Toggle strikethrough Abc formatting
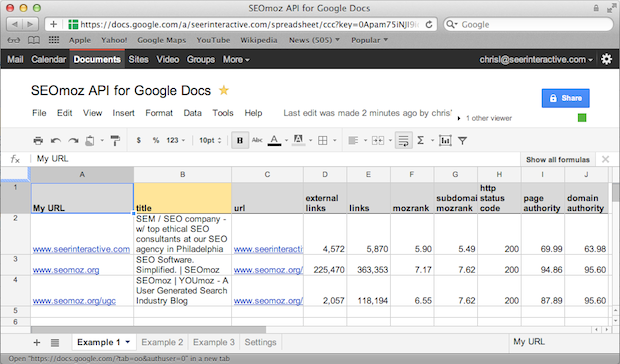 (x=257, y=140)
